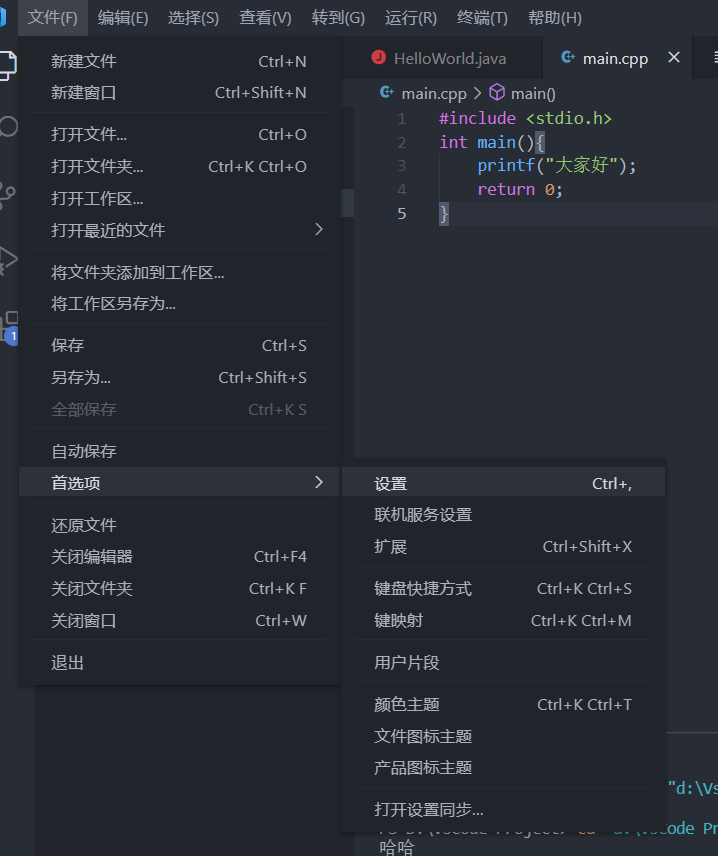Select 打开文件夹... menu entry
This screenshot has height=856, width=718.
click(180, 167)
